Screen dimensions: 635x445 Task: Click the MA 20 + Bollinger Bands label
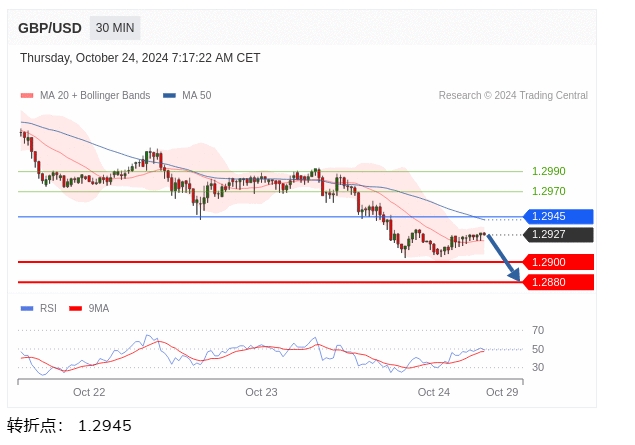(95, 96)
